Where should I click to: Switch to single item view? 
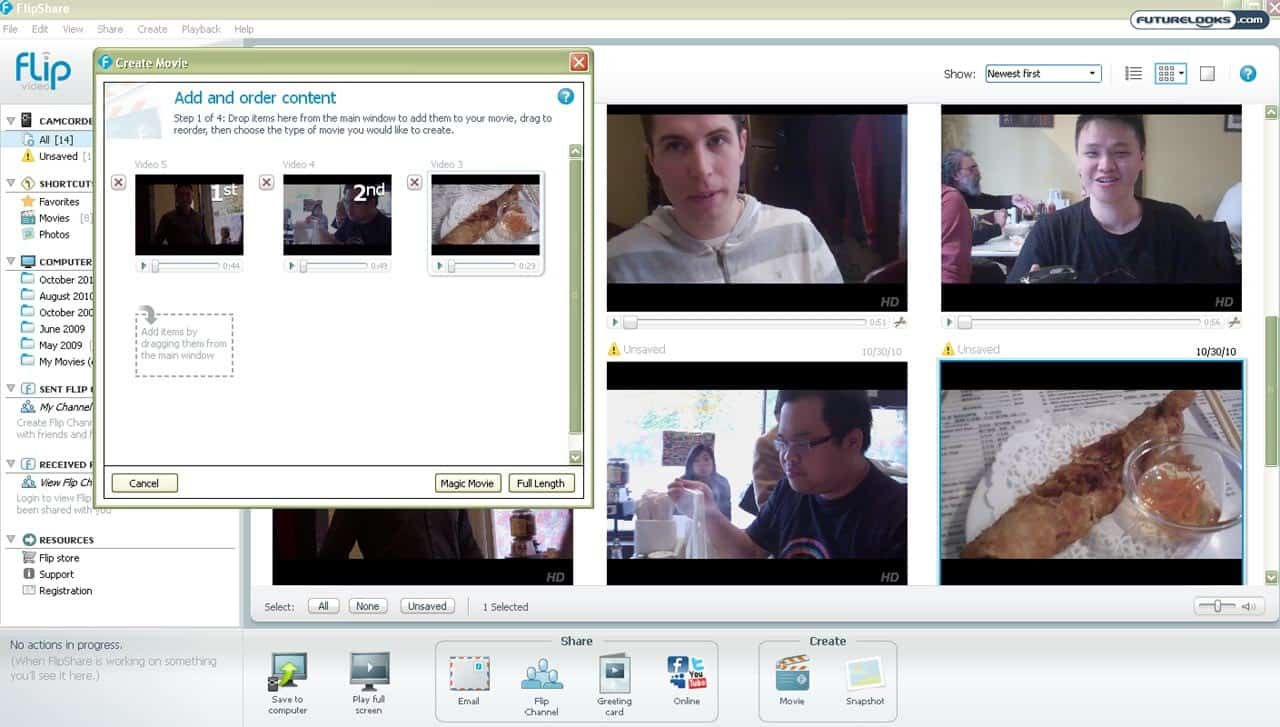1207,74
